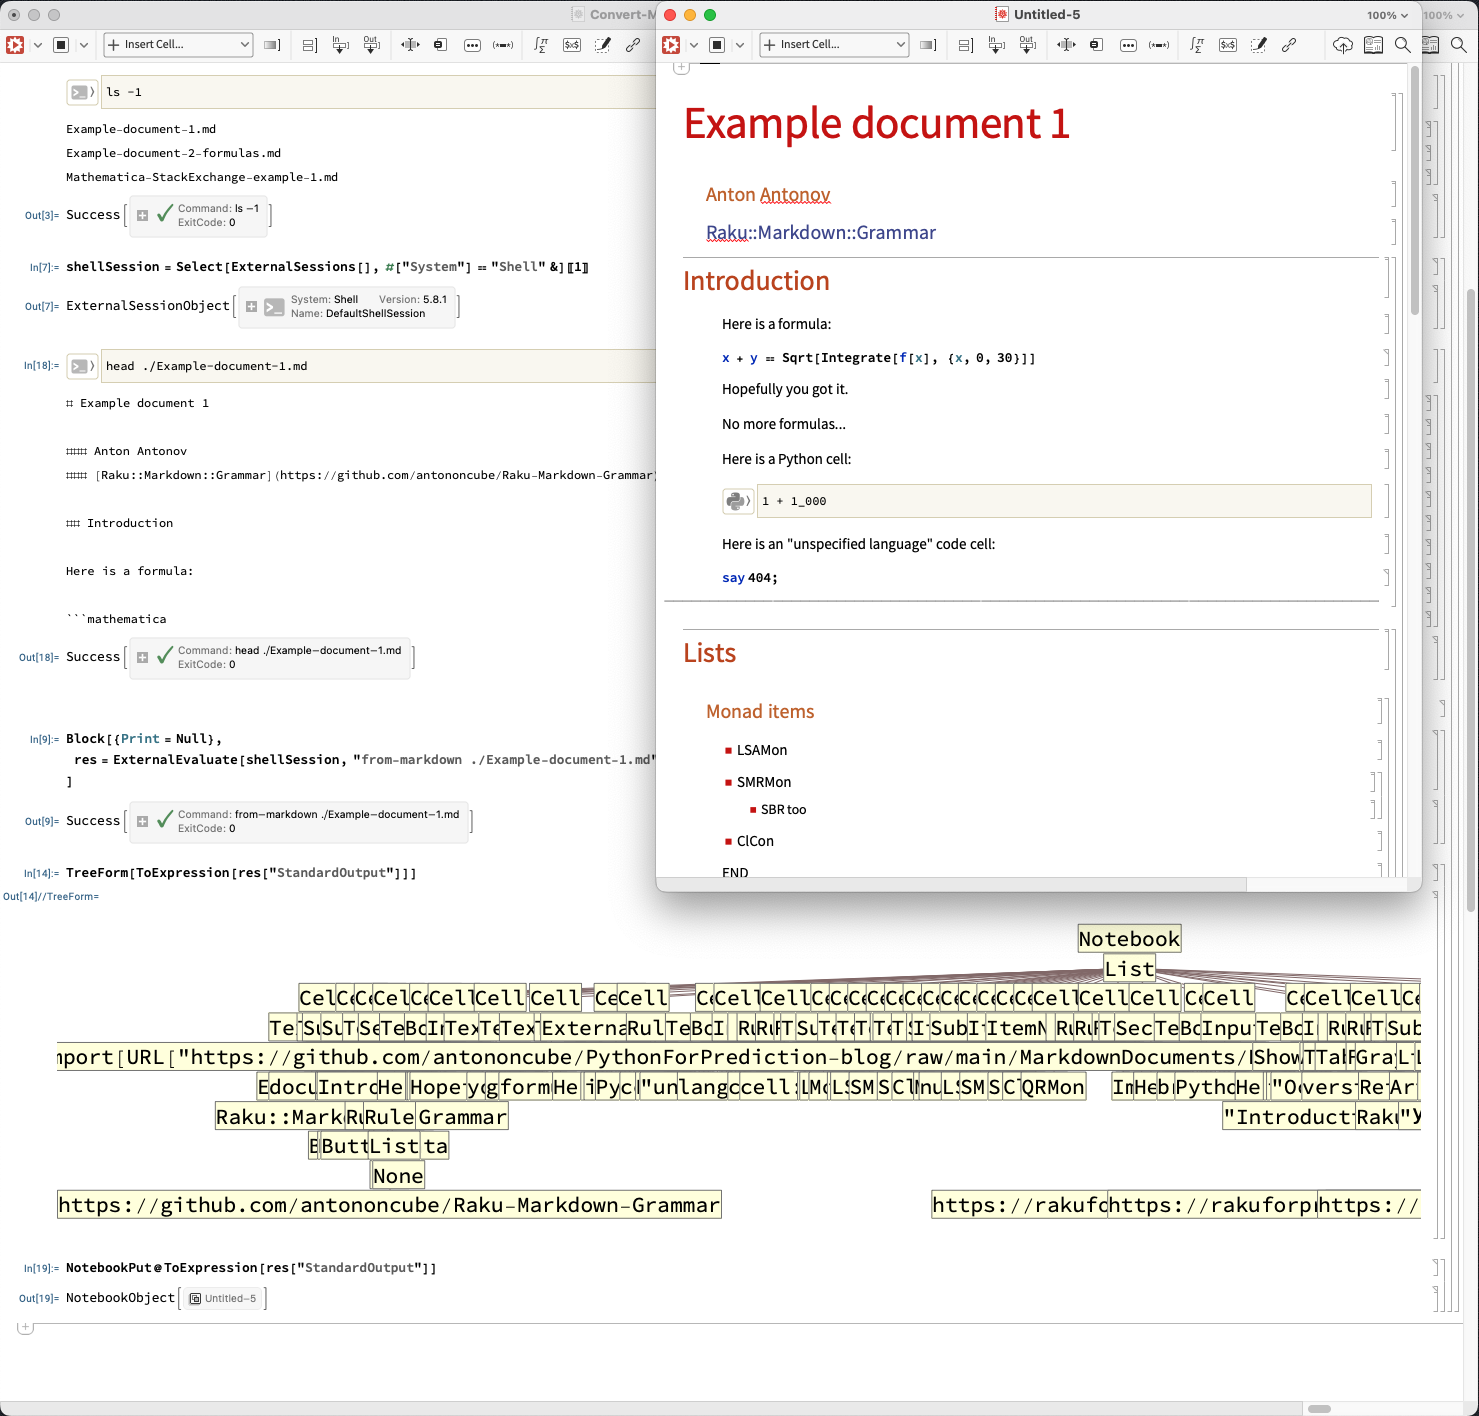Open 100% magnification dropdown in Untitled-5 window
Image resolution: width=1479 pixels, height=1416 pixels.
tap(1388, 15)
